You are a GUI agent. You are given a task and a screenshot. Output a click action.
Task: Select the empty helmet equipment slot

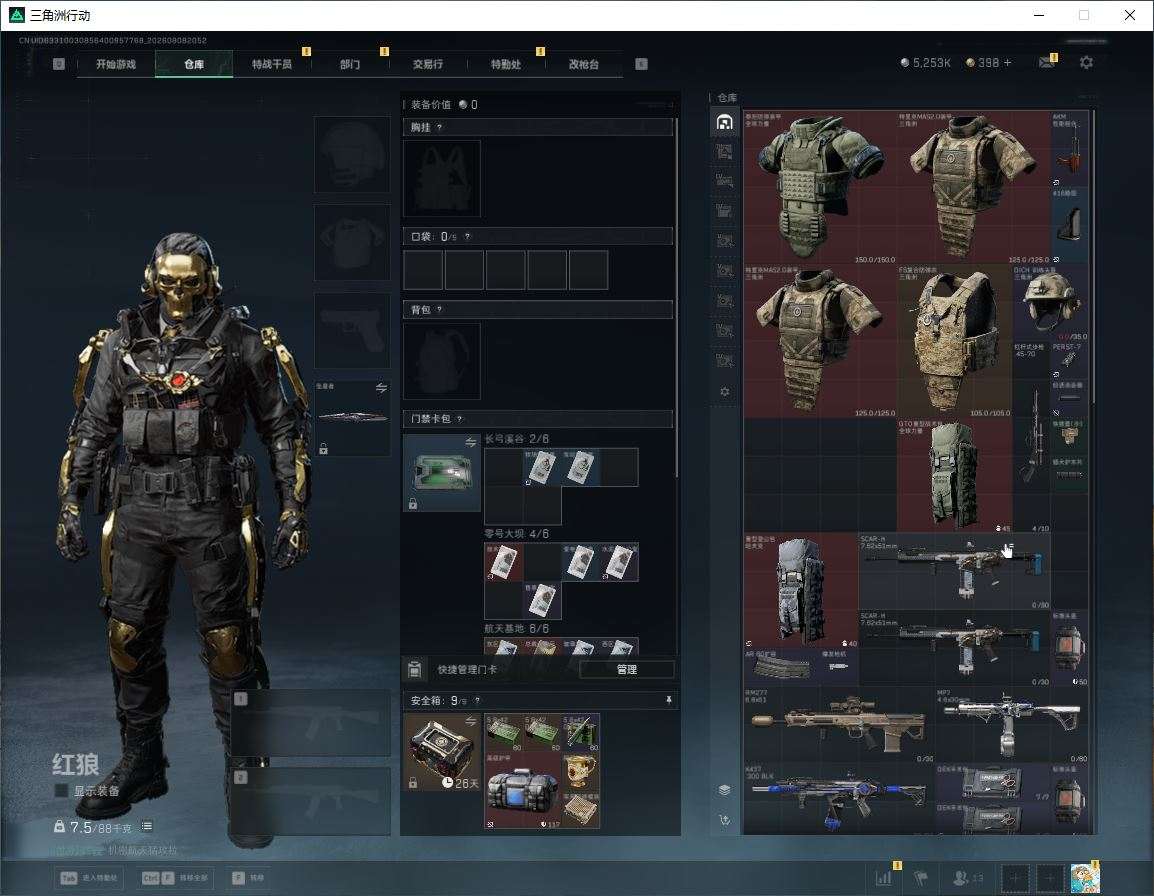353,155
